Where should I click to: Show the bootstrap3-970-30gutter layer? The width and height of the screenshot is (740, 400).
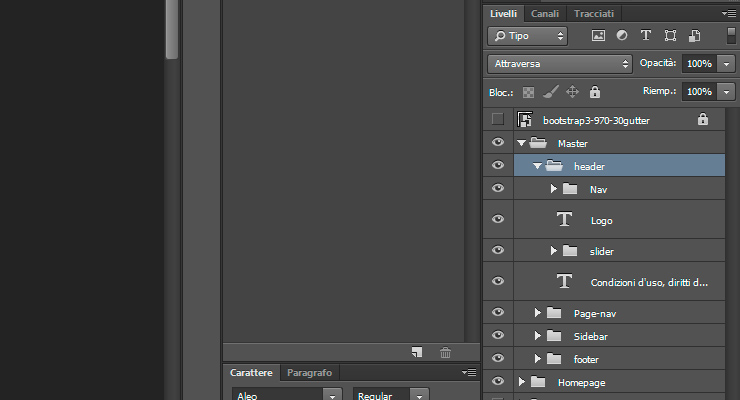click(497, 119)
